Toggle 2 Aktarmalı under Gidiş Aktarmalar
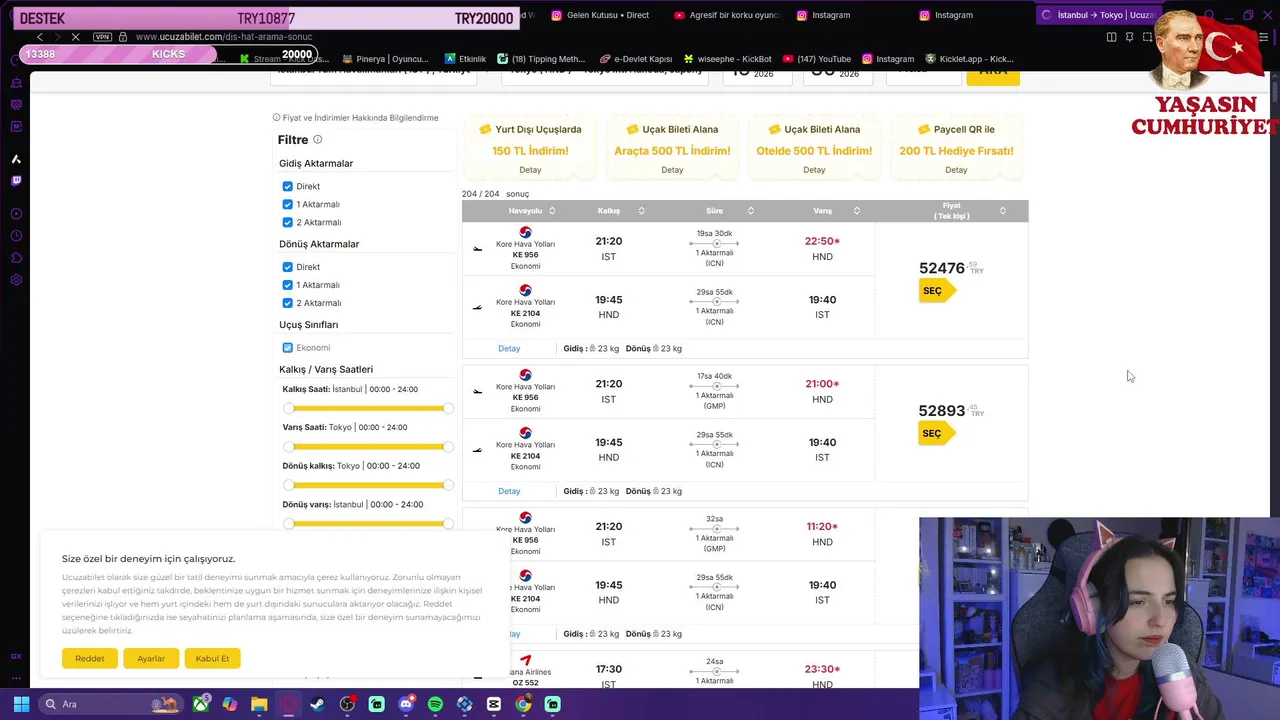1280x720 pixels. [288, 222]
